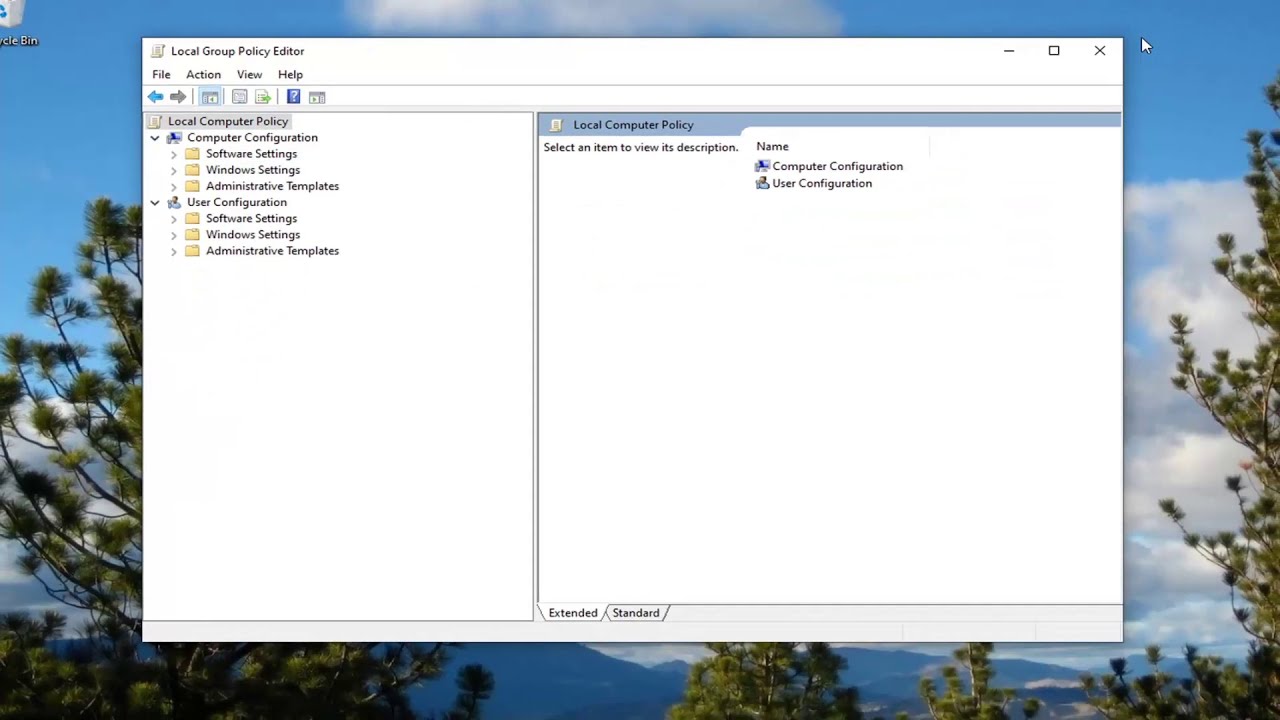
Task: Click the Forward arrow in the toolbar
Action: click(178, 97)
